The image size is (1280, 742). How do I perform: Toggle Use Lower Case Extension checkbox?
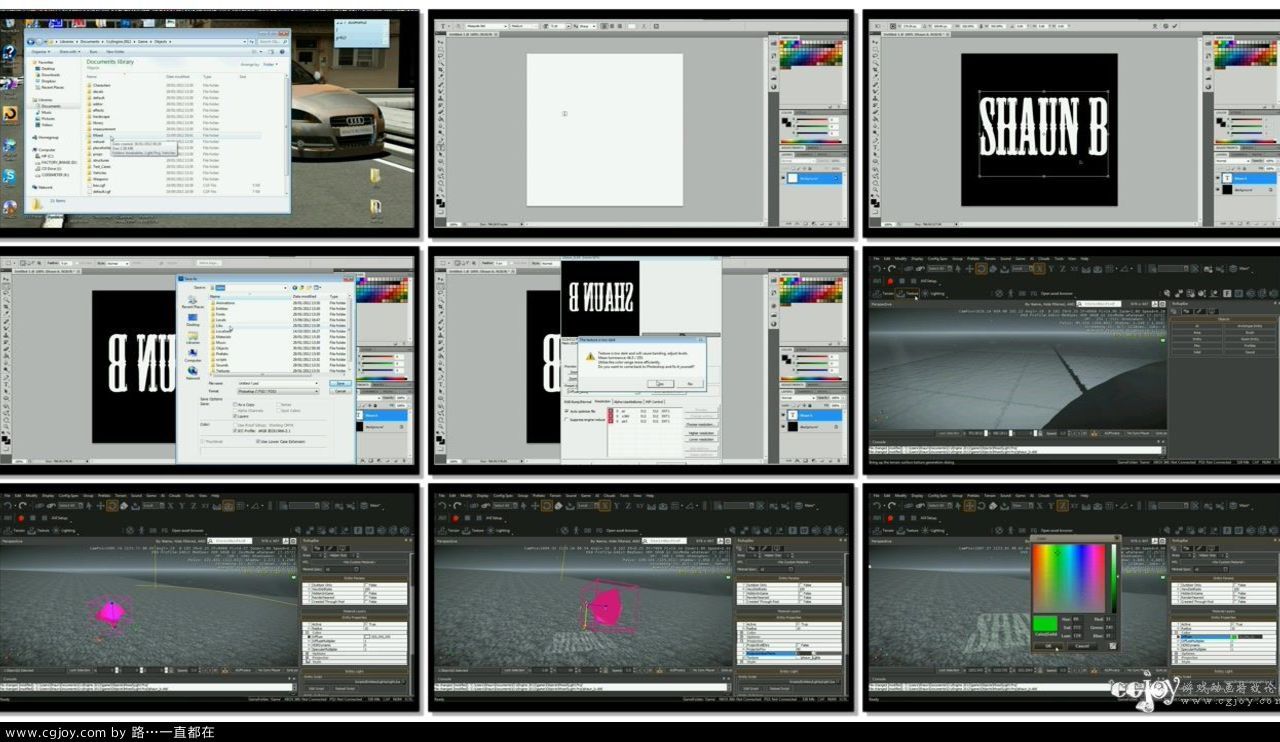[258, 441]
